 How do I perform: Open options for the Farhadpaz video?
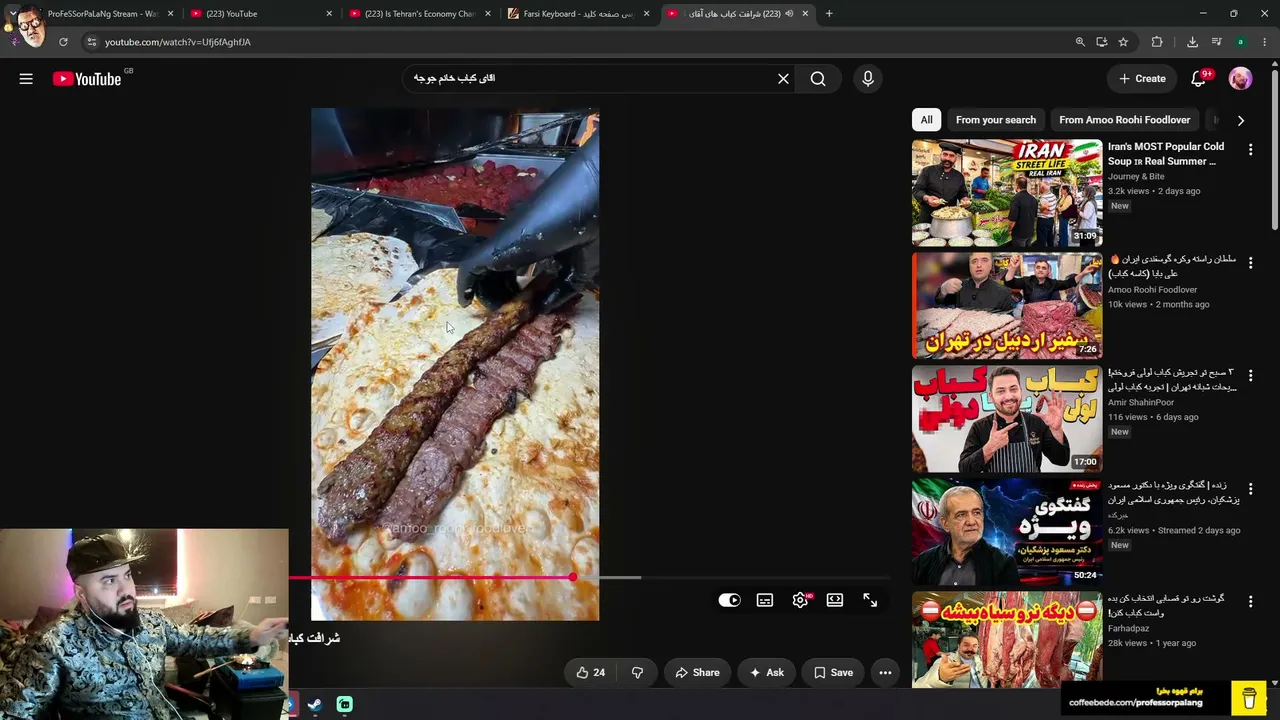coord(1250,602)
